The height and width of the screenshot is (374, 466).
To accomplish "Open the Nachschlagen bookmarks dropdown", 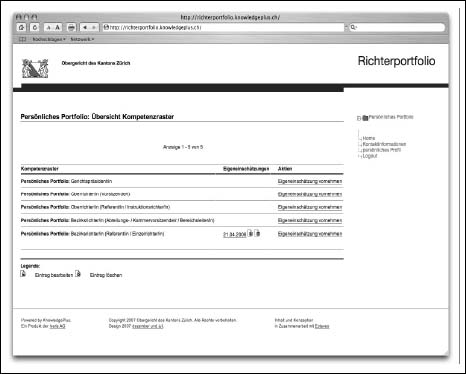I will pos(49,39).
